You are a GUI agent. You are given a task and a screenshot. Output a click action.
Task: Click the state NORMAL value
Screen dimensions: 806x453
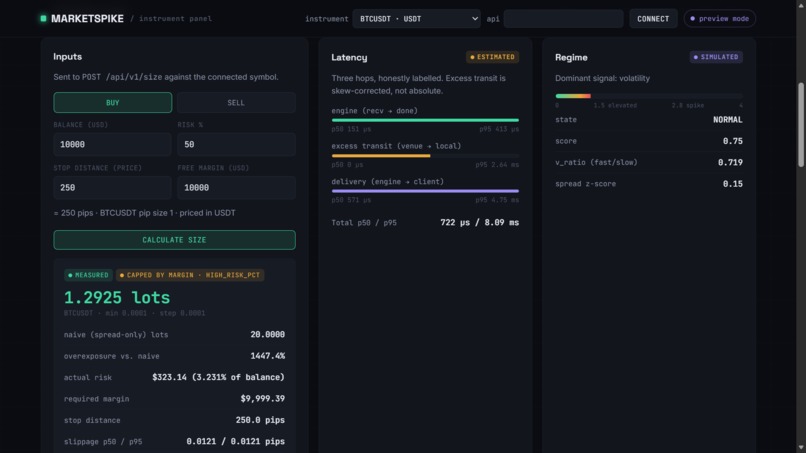click(x=727, y=120)
